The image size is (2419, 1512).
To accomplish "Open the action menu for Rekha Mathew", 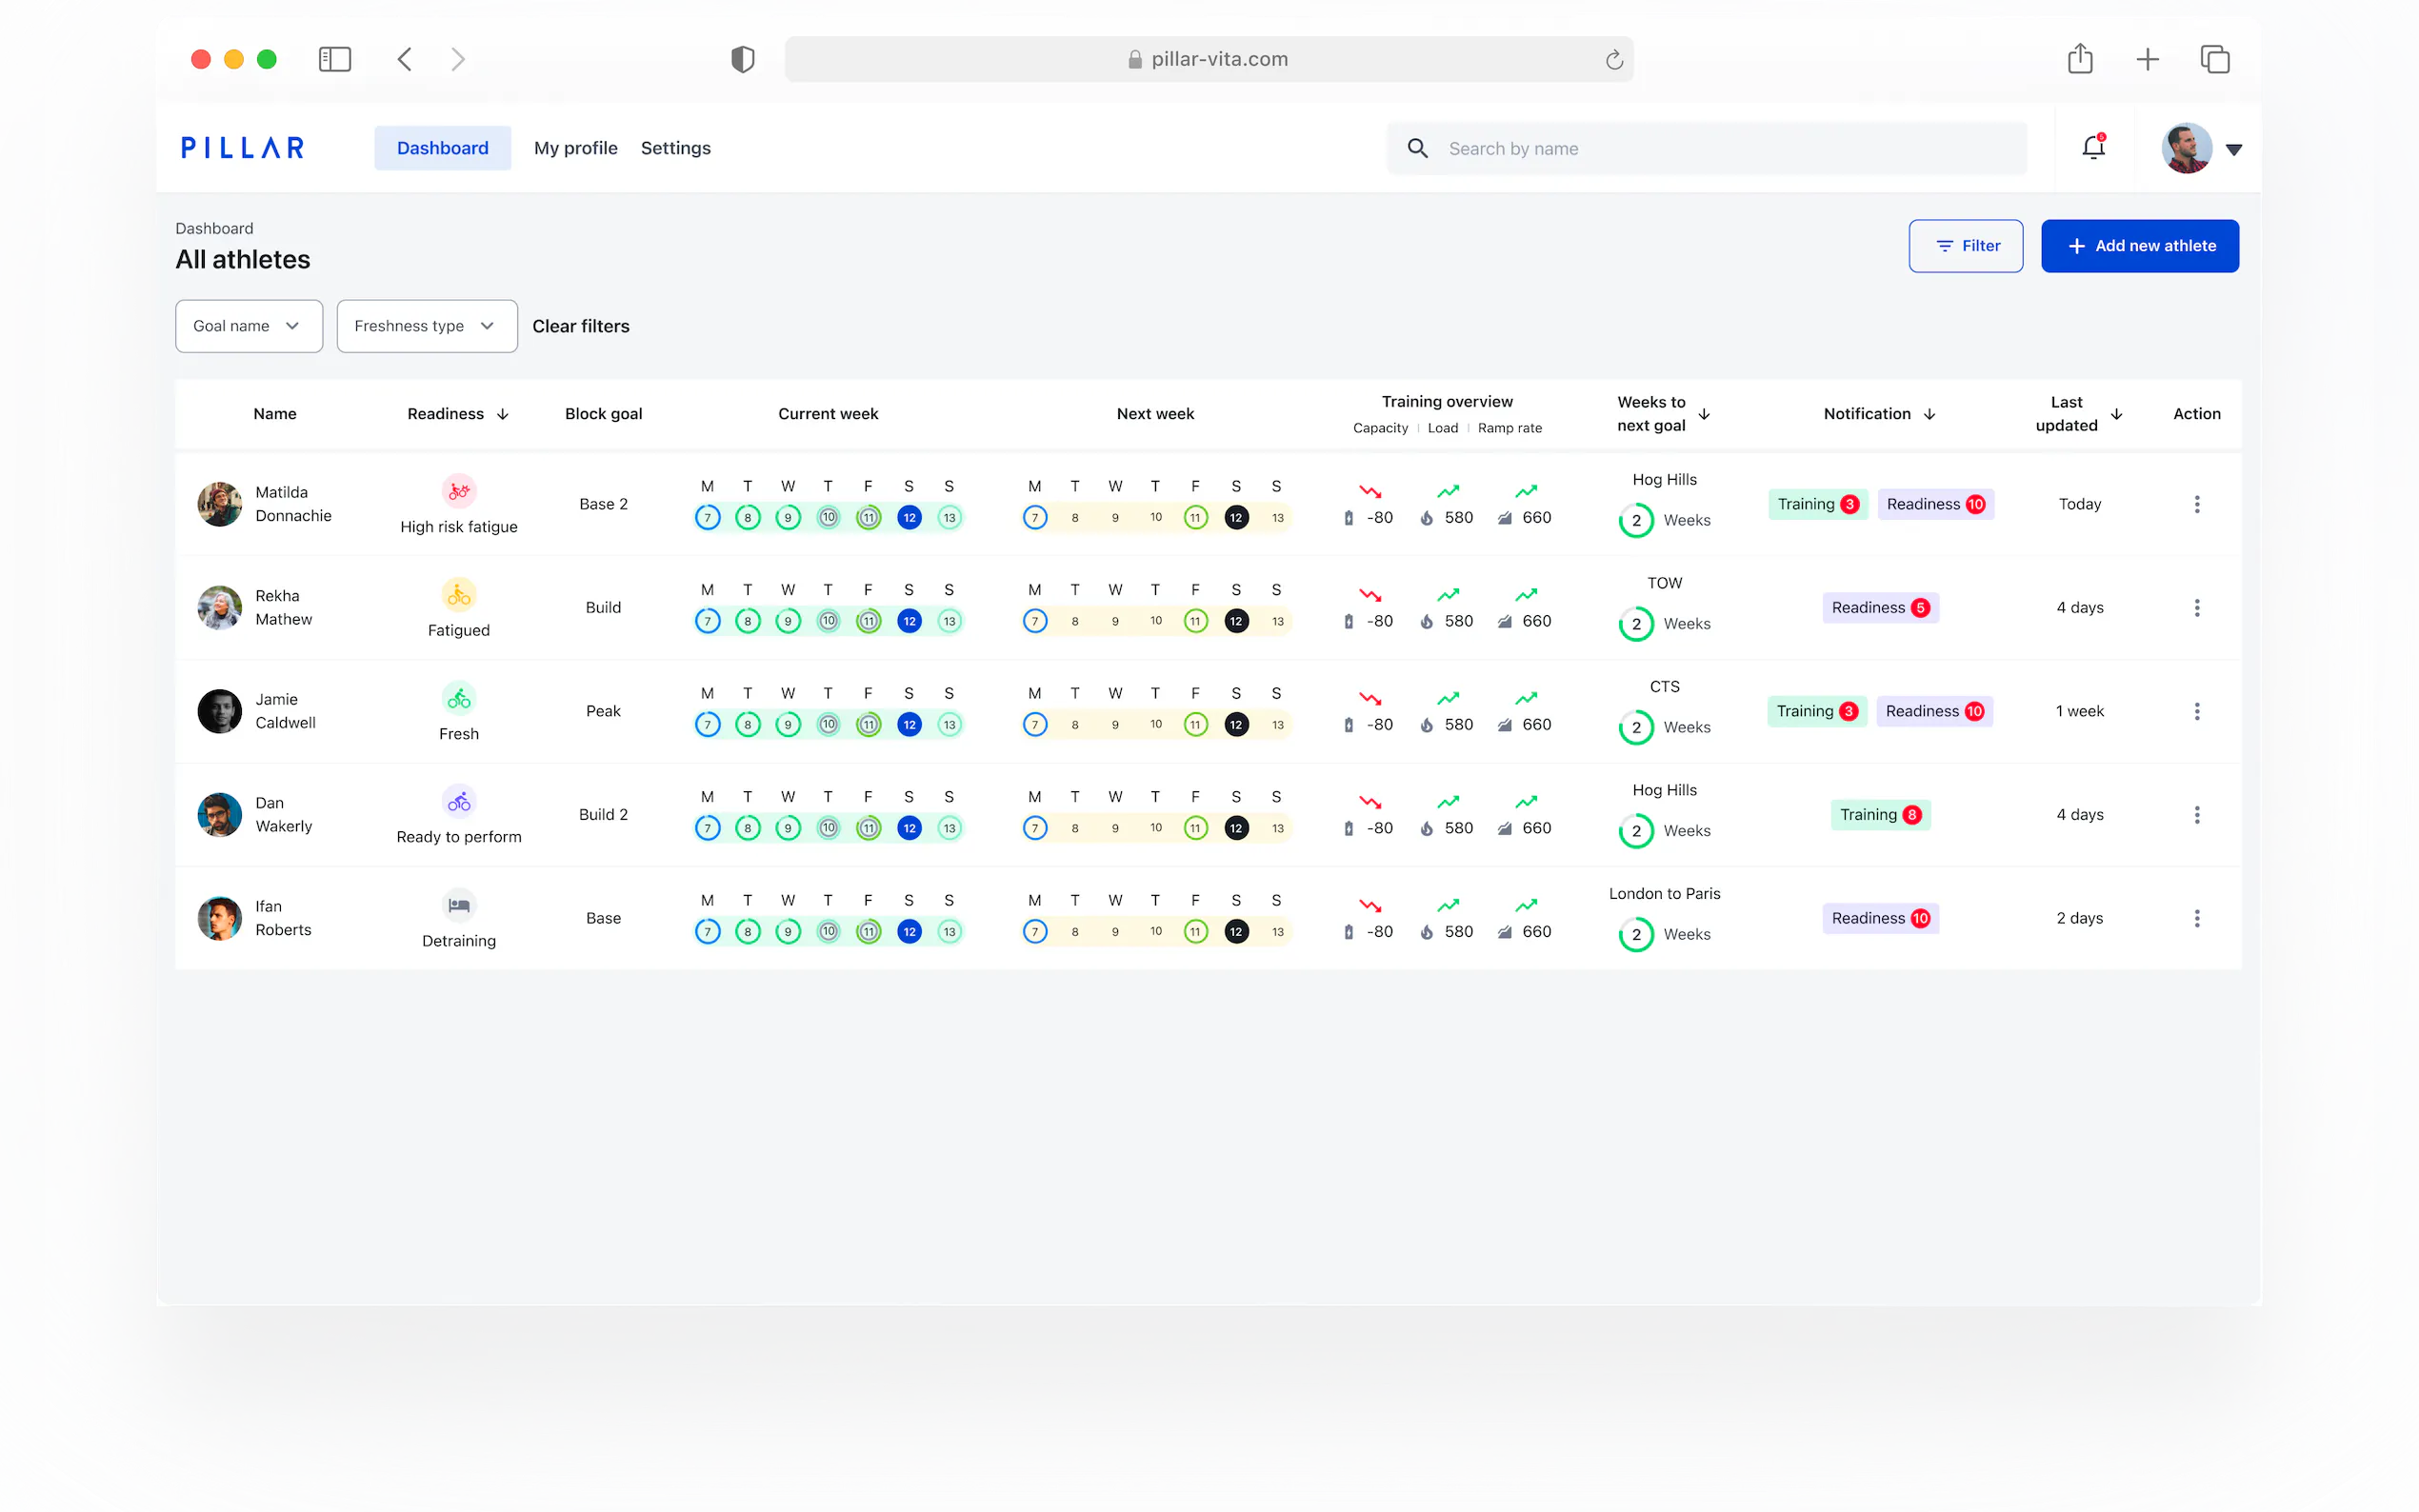I will [x=2196, y=608].
